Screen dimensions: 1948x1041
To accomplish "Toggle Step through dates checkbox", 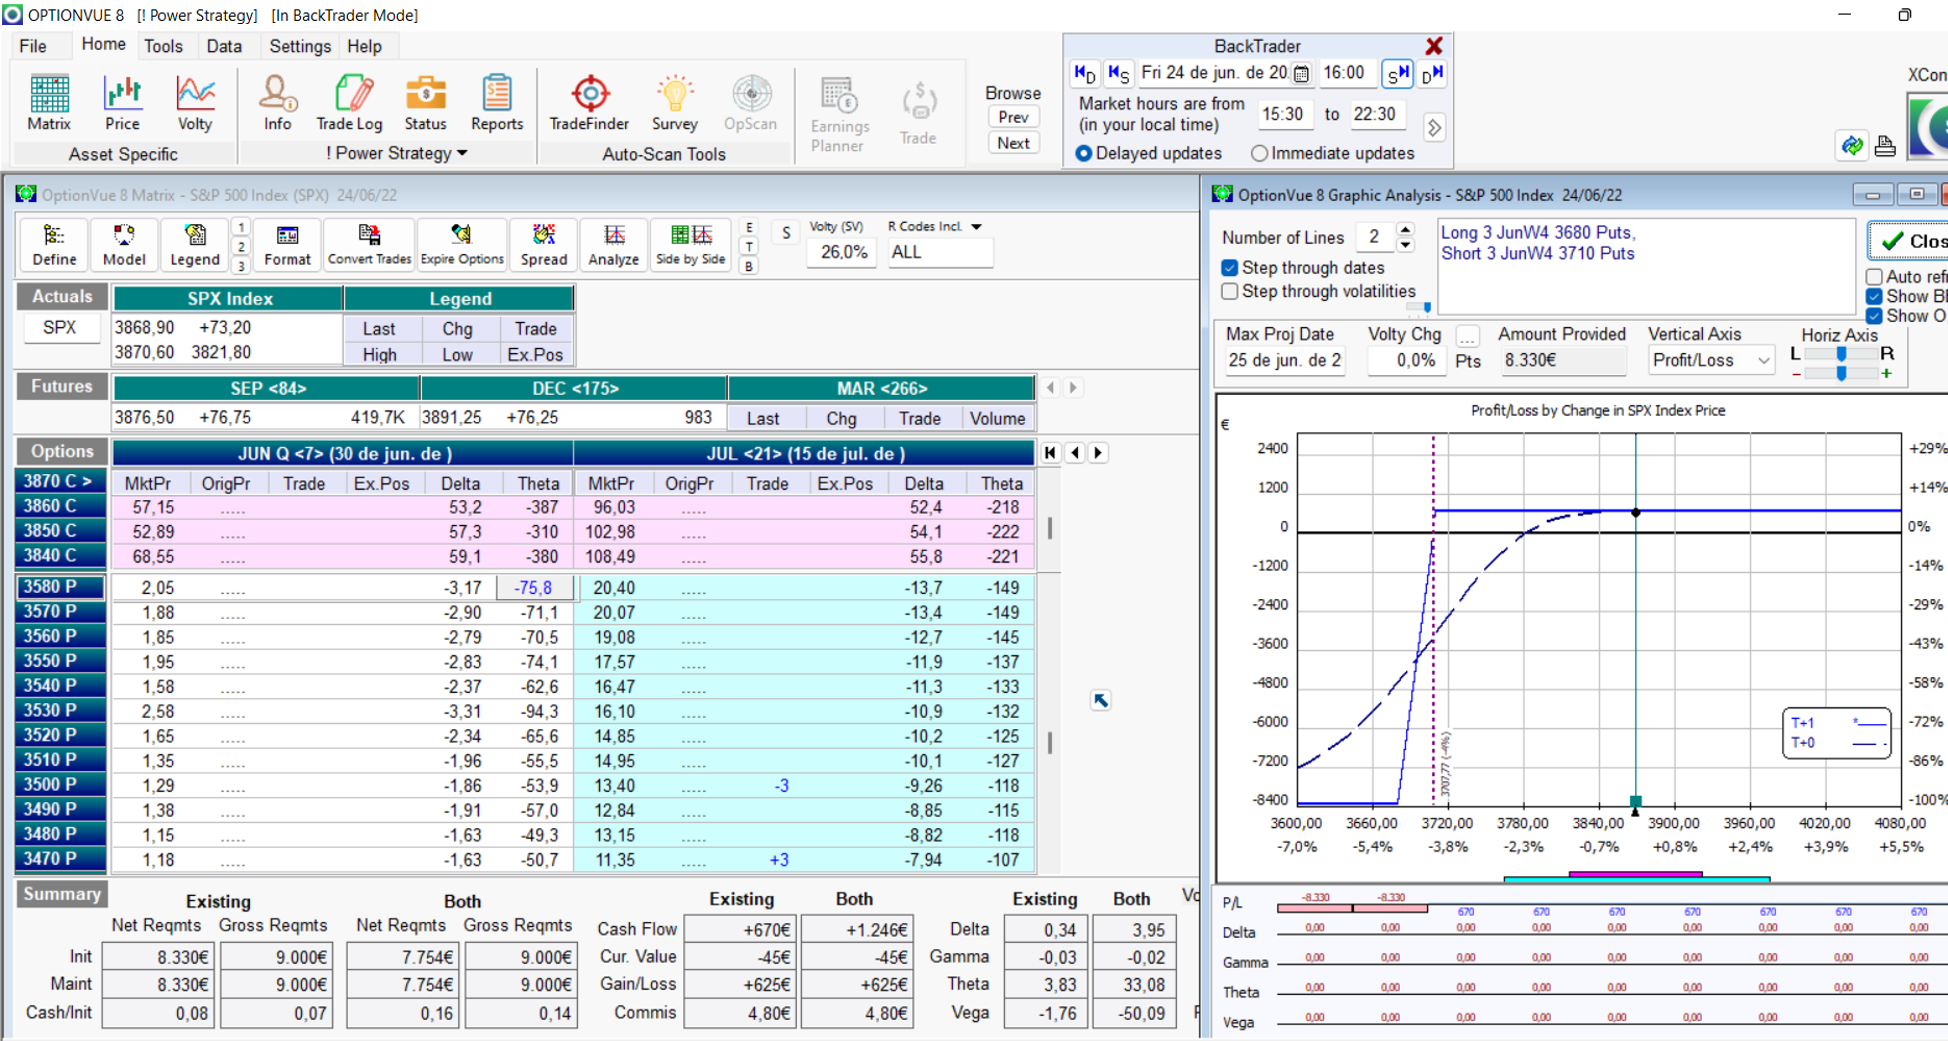I will (x=1230, y=268).
